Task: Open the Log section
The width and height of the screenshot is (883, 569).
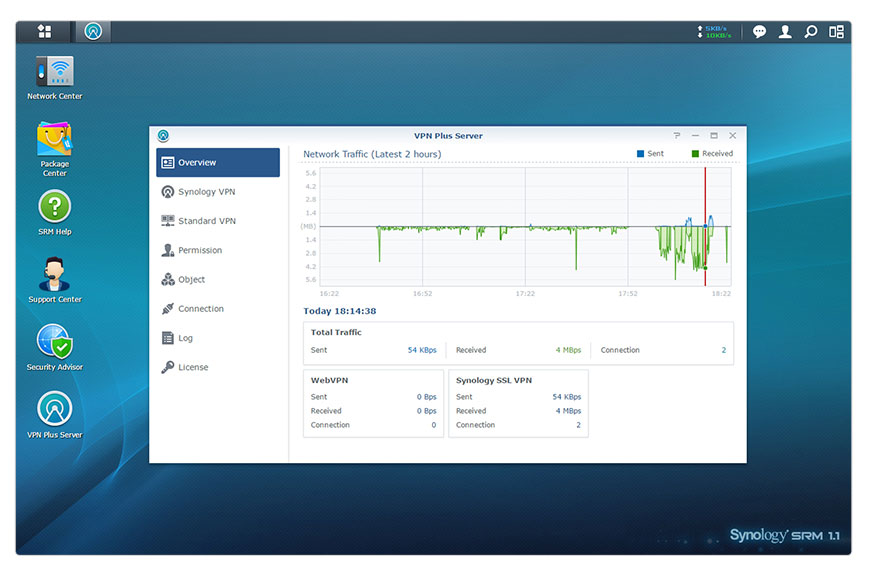Action: click(x=218, y=338)
